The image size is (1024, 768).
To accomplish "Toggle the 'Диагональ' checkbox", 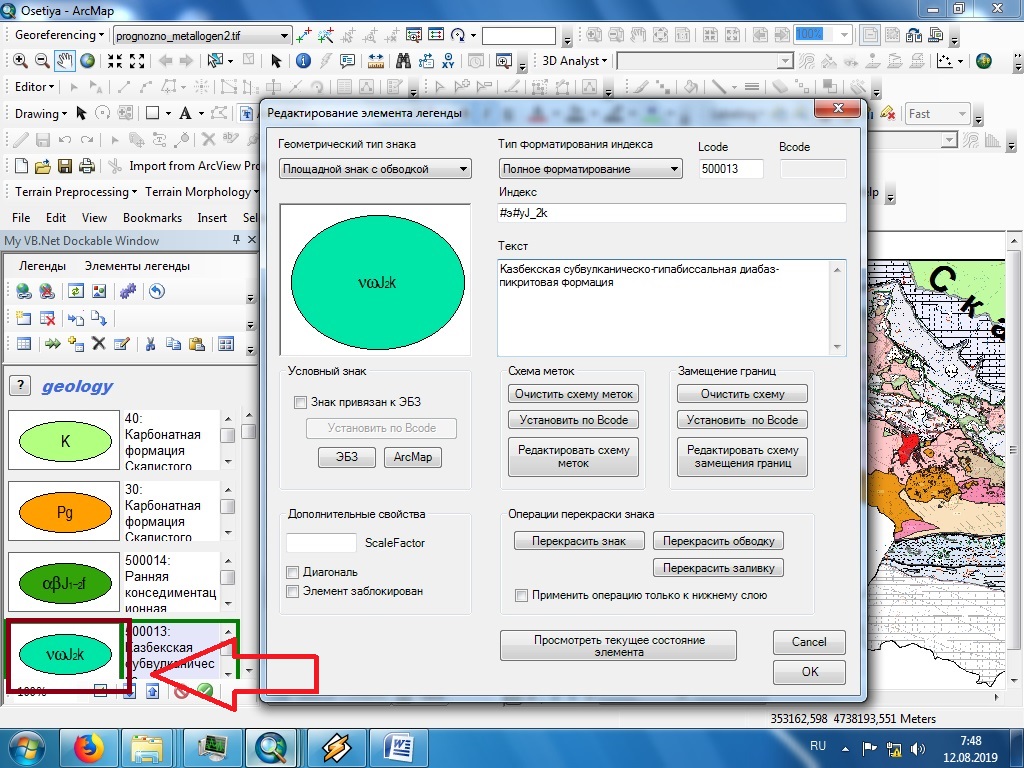I will [292, 573].
